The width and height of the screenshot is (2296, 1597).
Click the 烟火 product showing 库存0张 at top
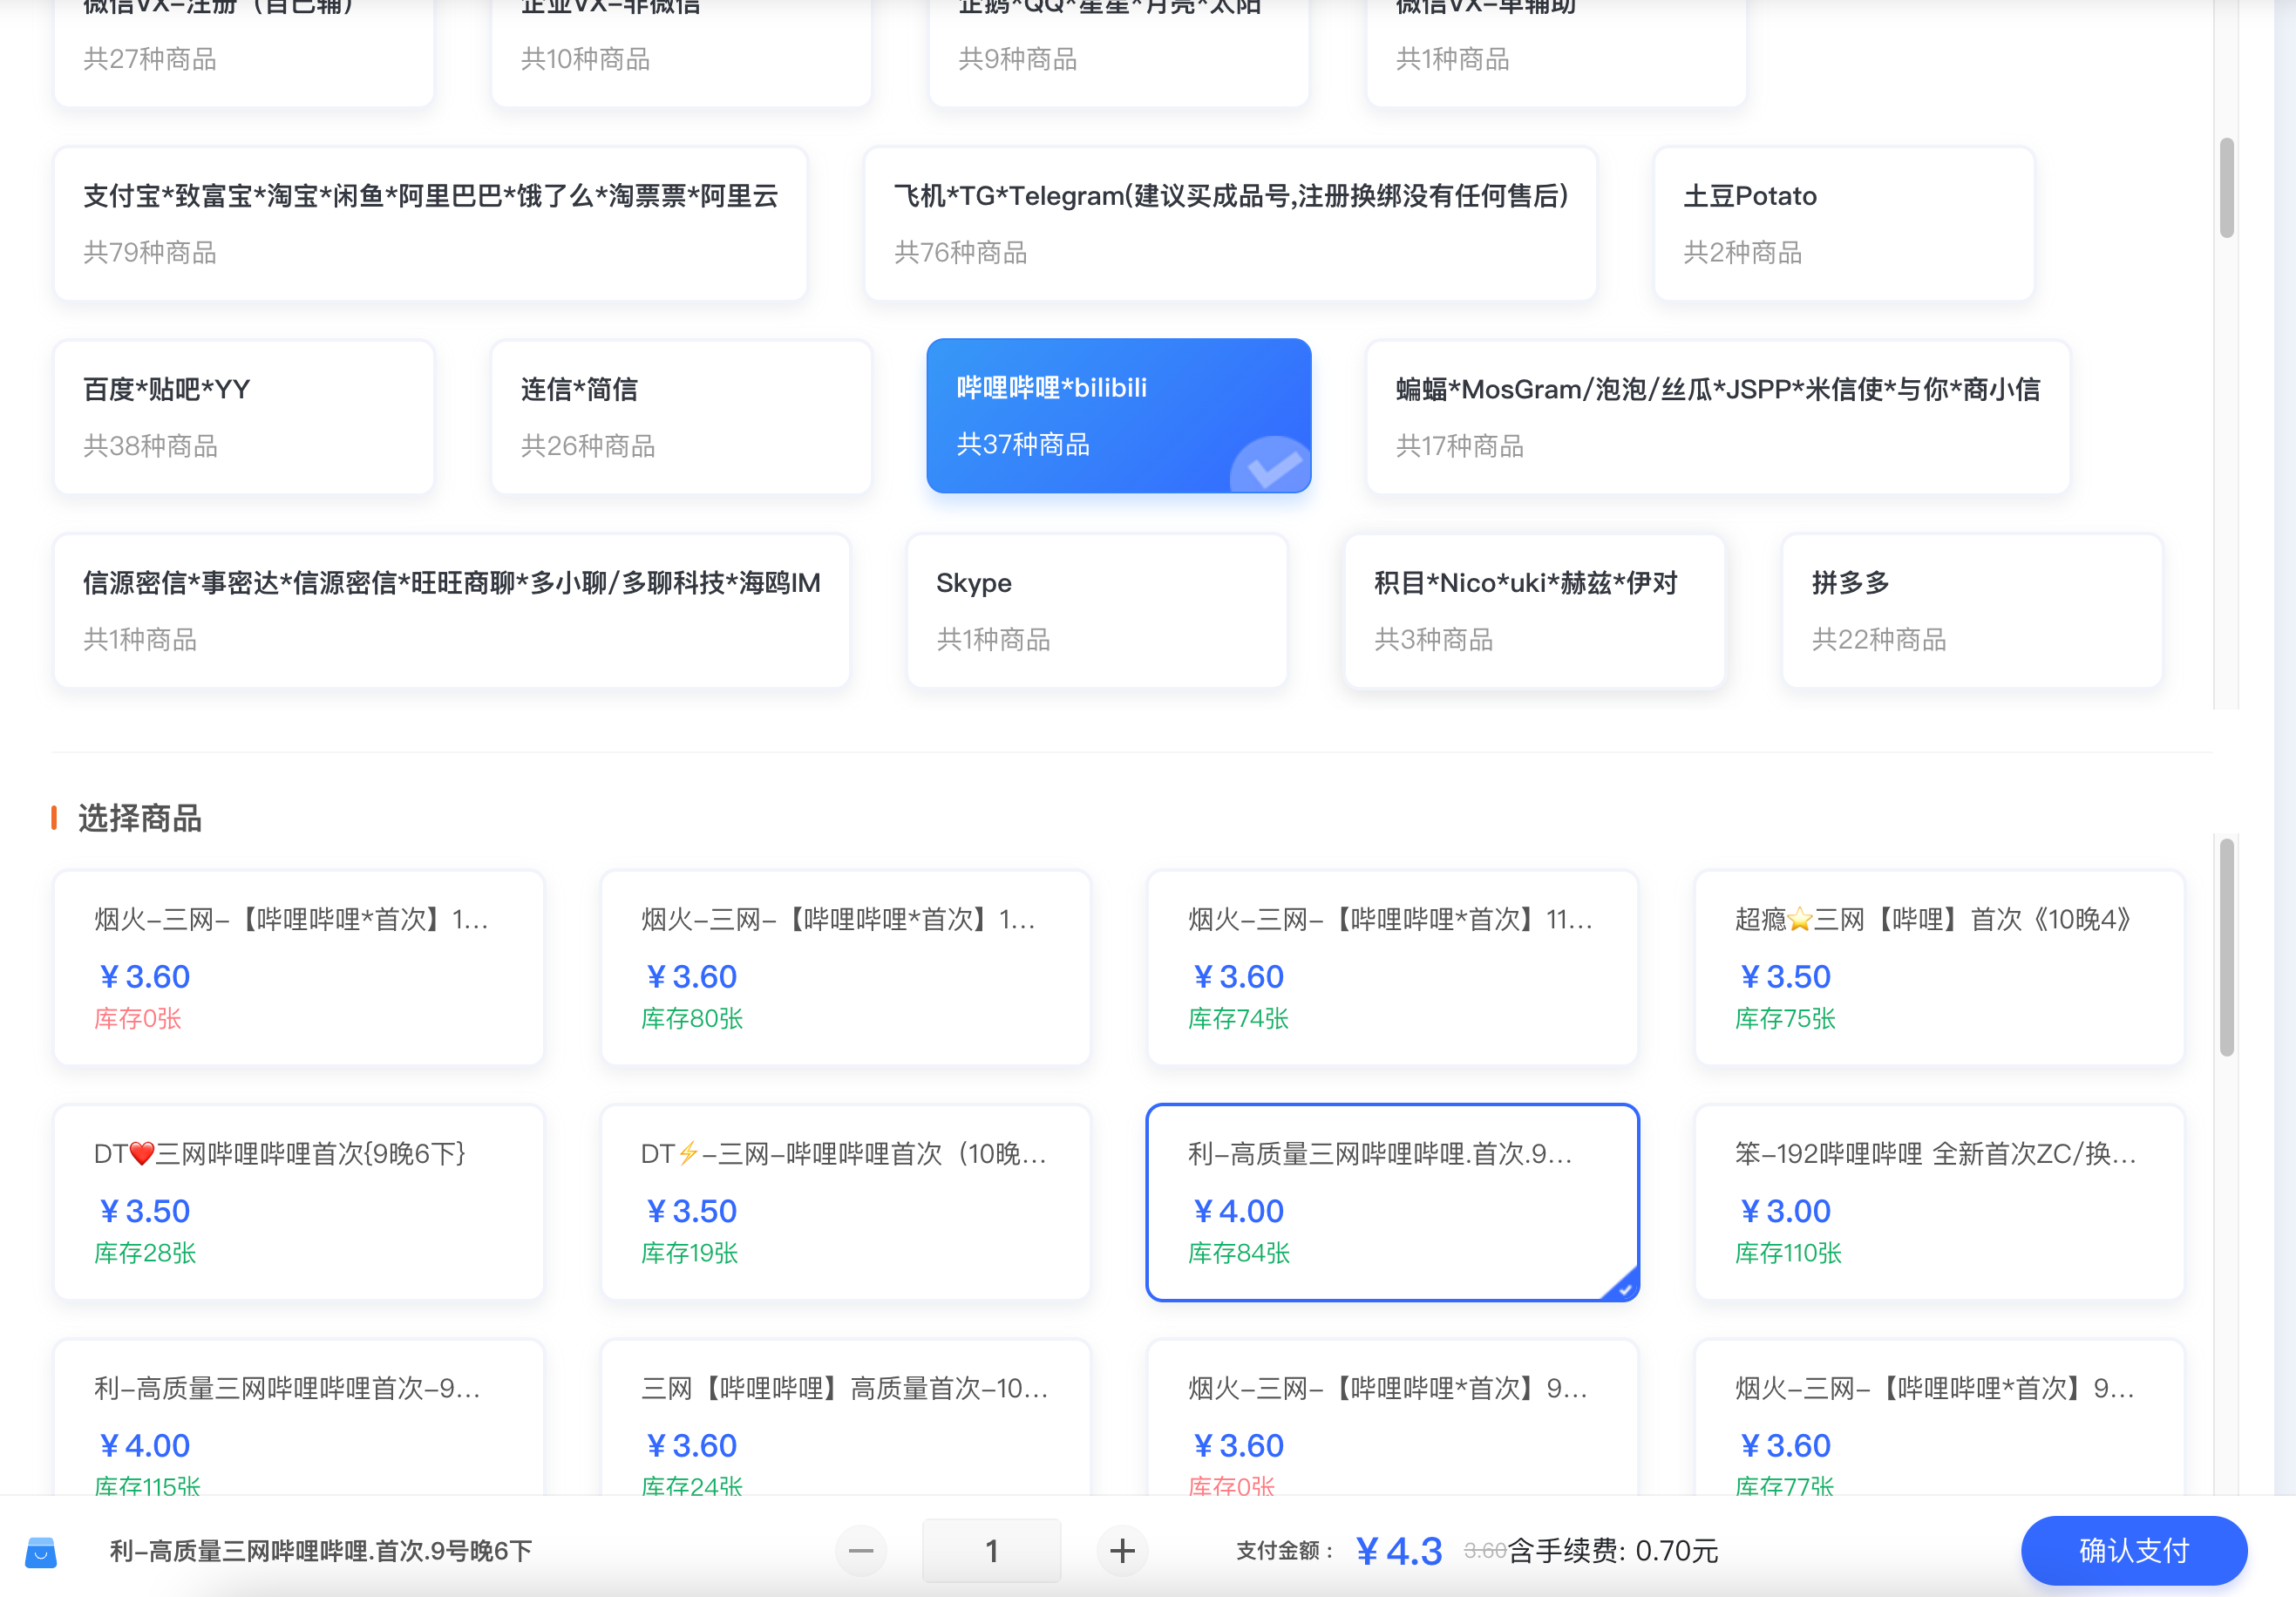299,967
